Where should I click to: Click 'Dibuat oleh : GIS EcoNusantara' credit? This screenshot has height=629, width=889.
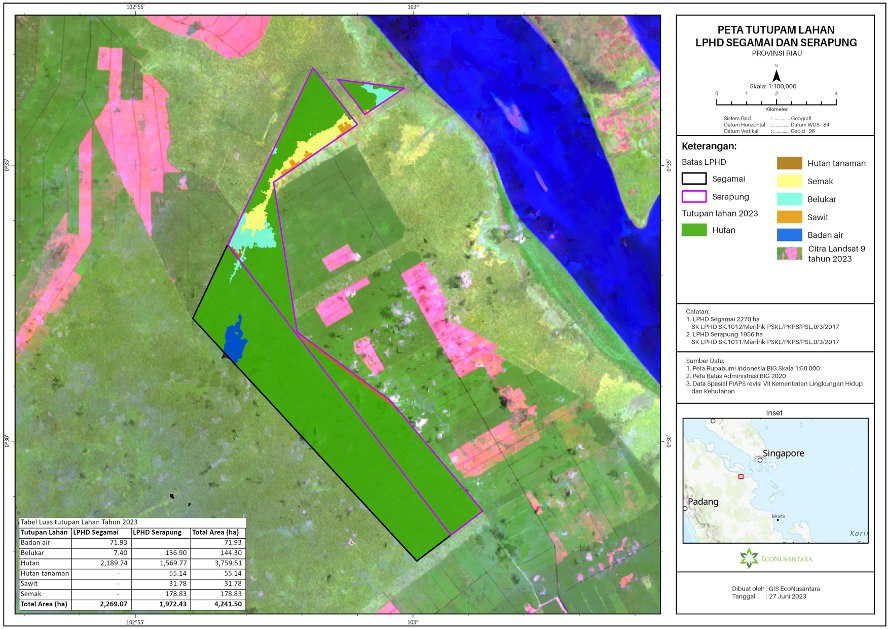(776, 589)
